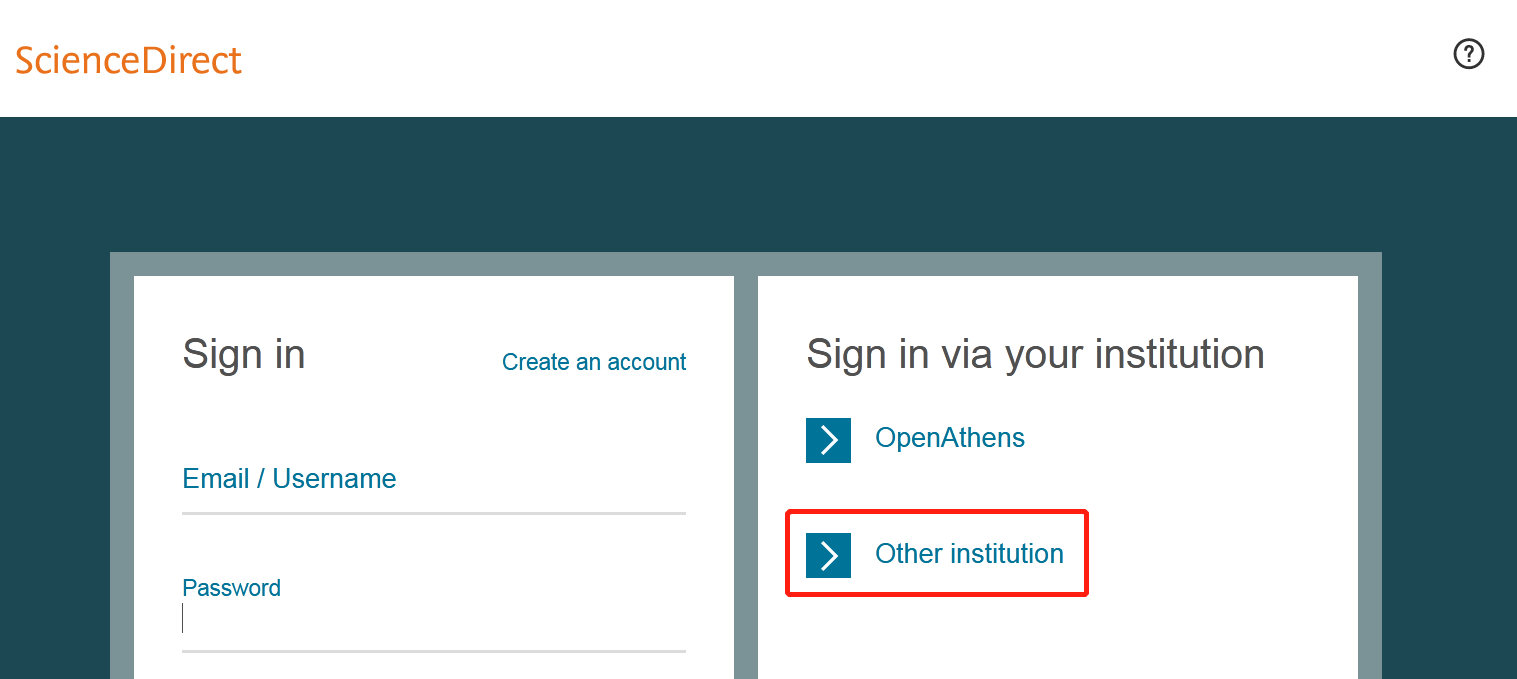Click the arrow icon beside Other institution

tap(828, 555)
